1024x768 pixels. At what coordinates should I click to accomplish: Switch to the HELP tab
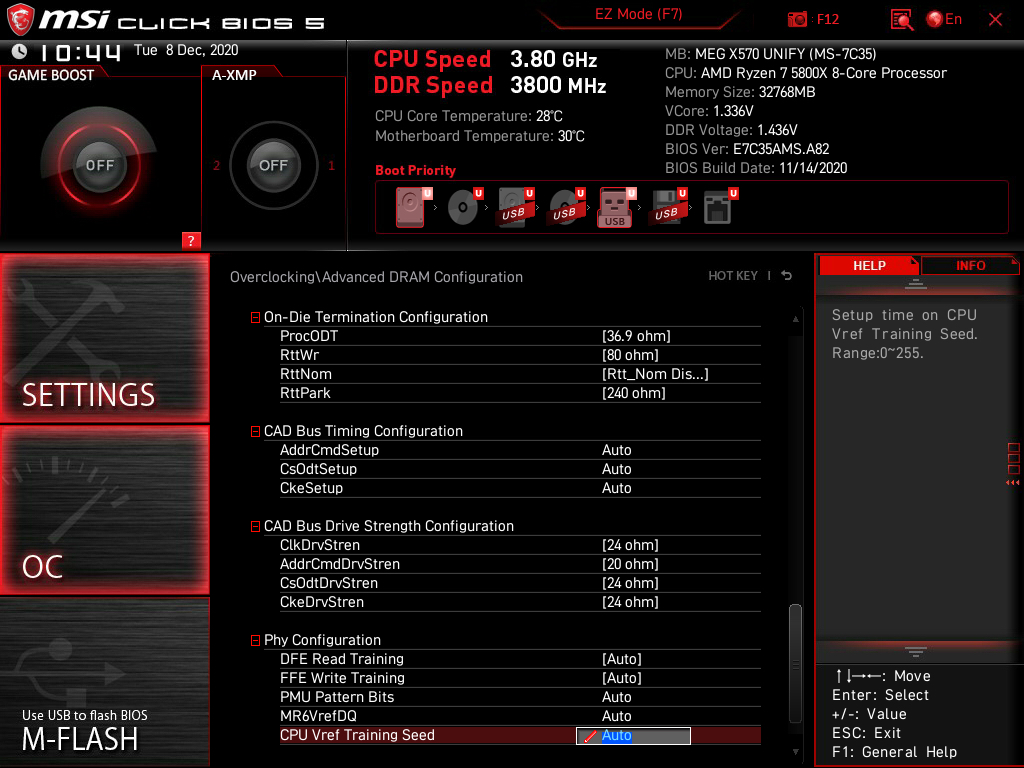pyautogui.click(x=869, y=266)
